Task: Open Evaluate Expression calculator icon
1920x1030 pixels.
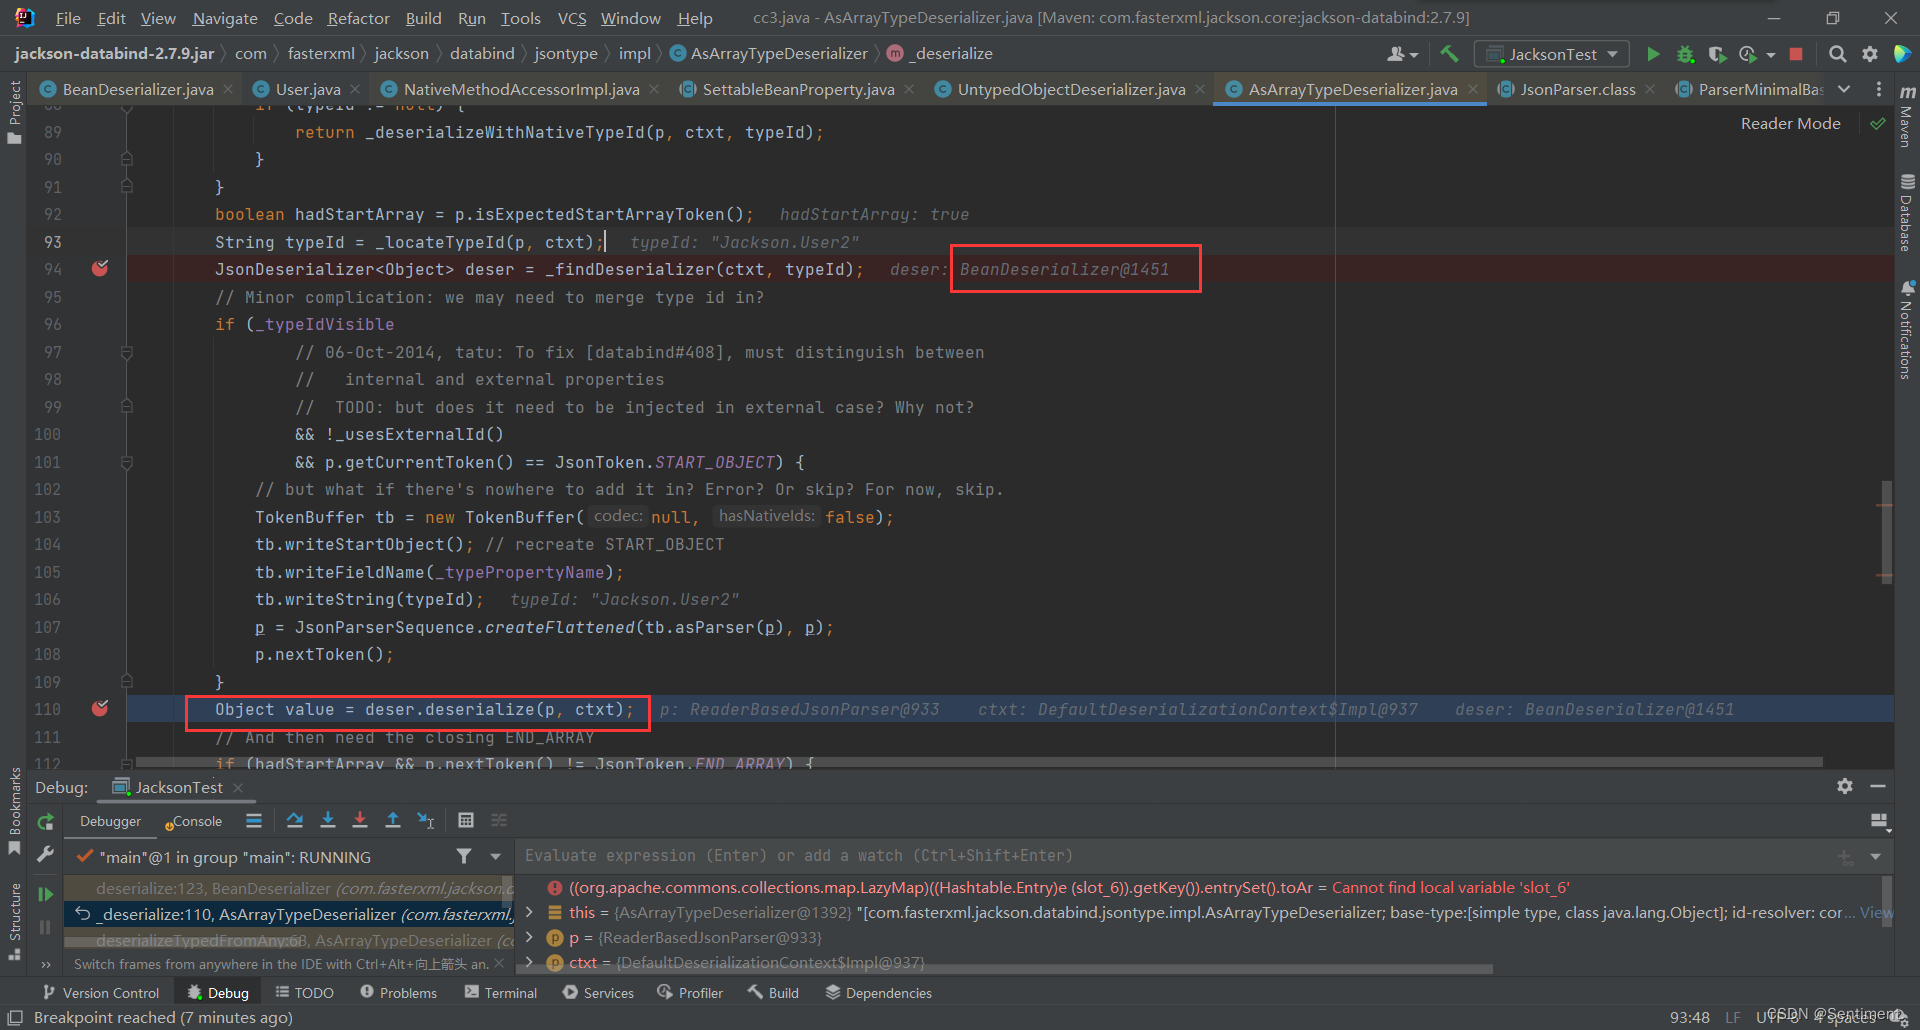Action: click(x=466, y=820)
